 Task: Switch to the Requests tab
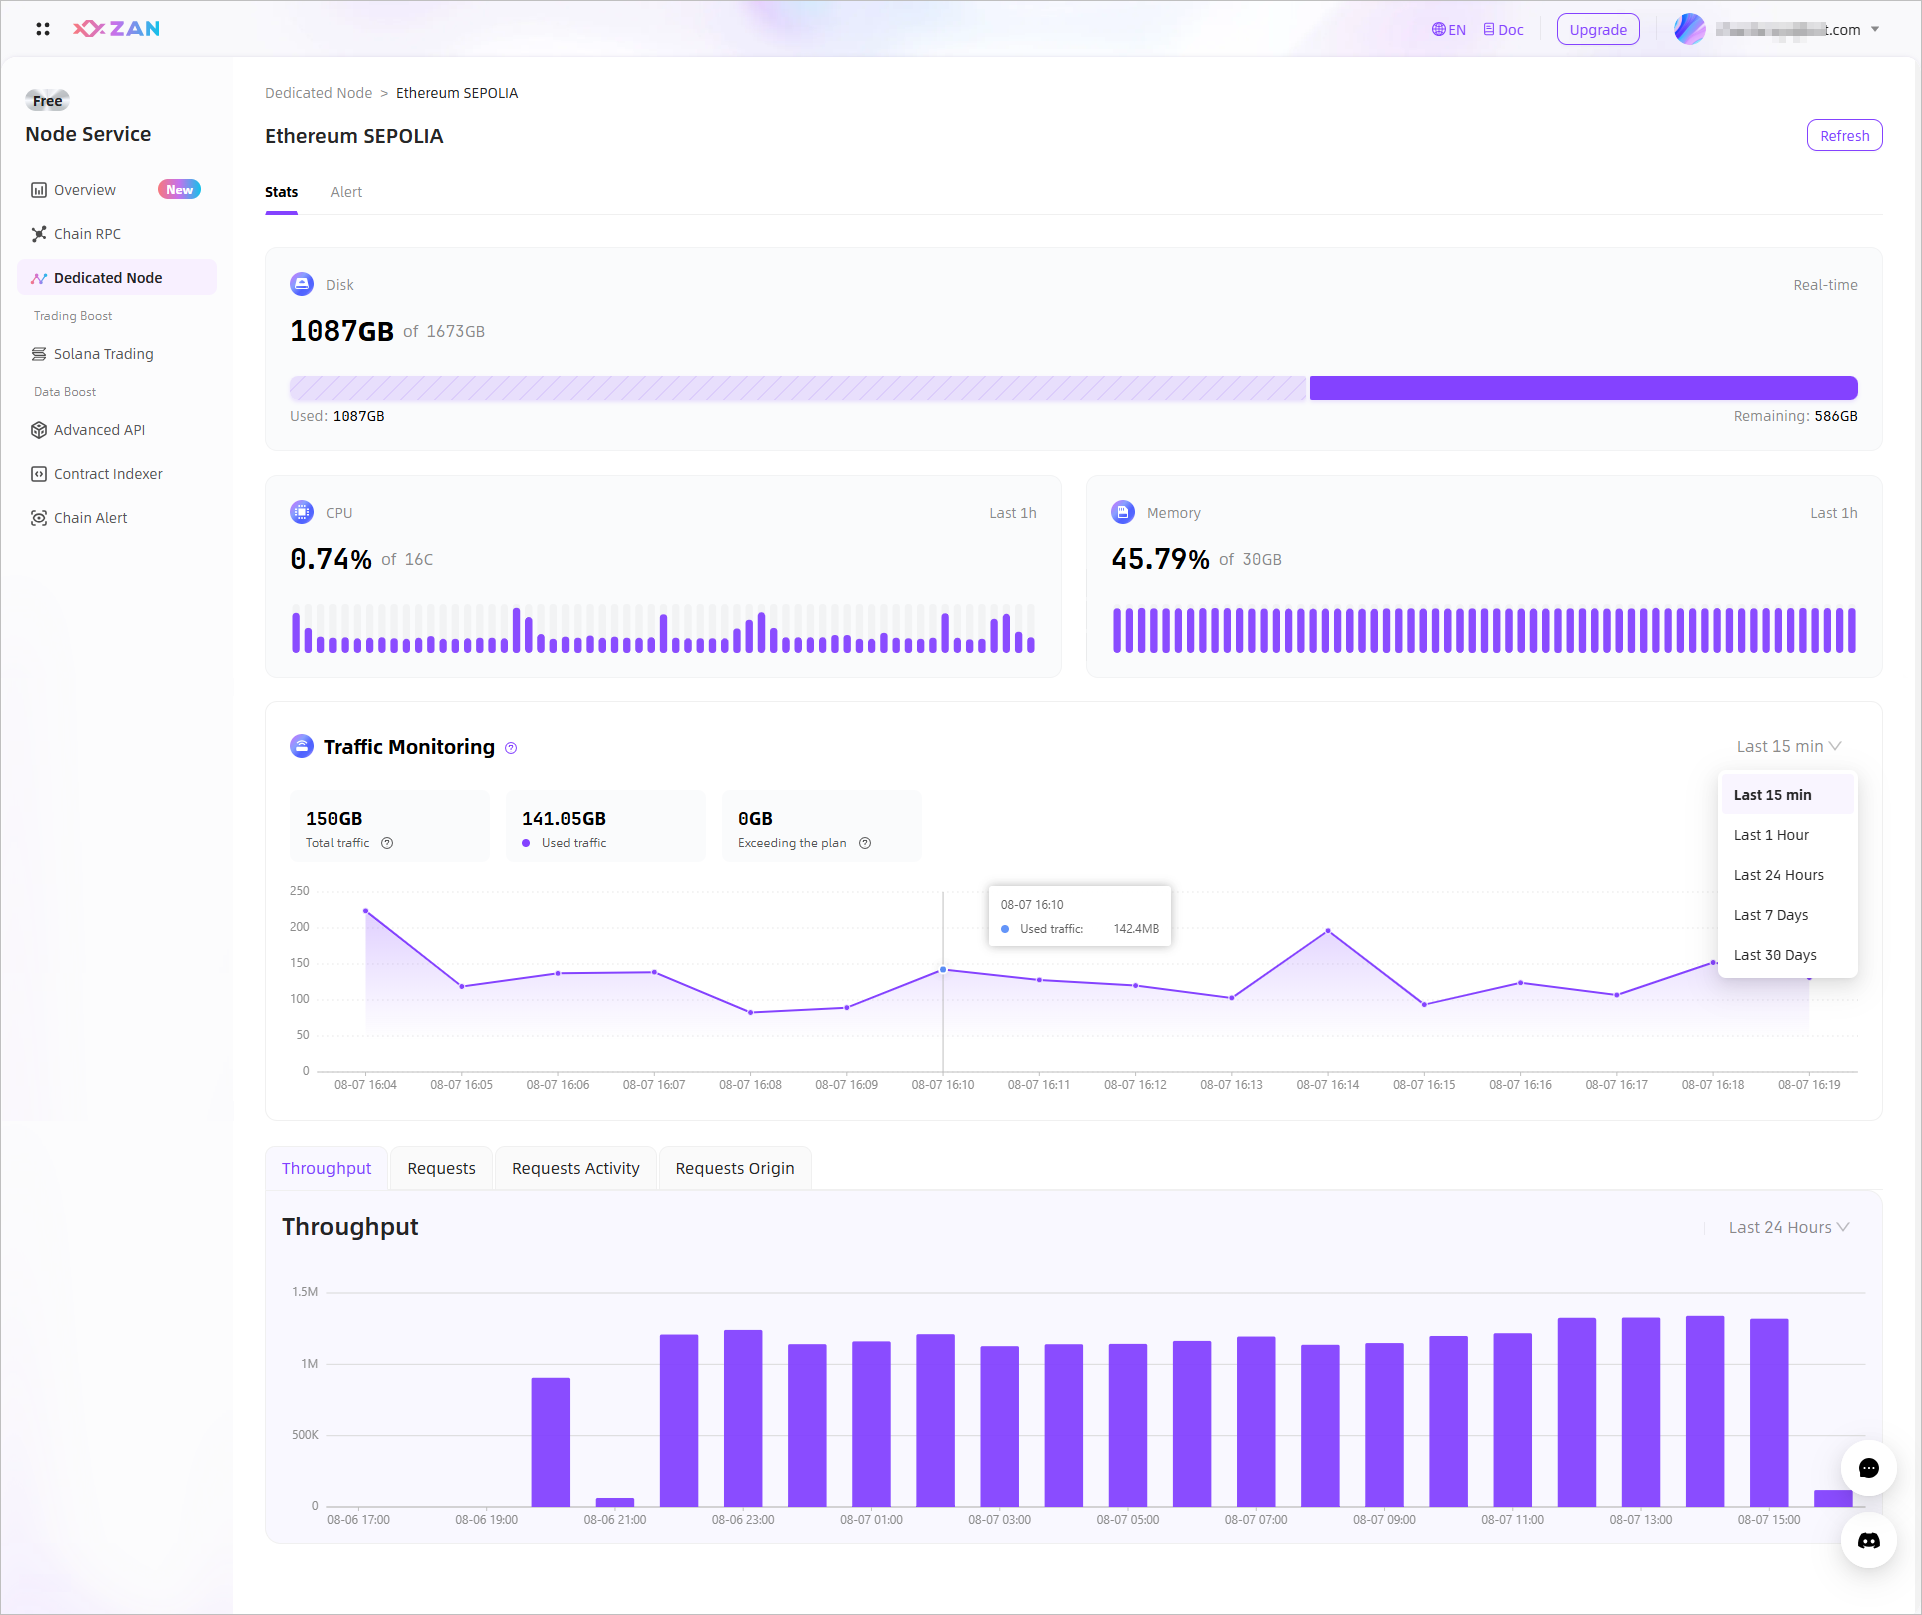[x=441, y=1168]
